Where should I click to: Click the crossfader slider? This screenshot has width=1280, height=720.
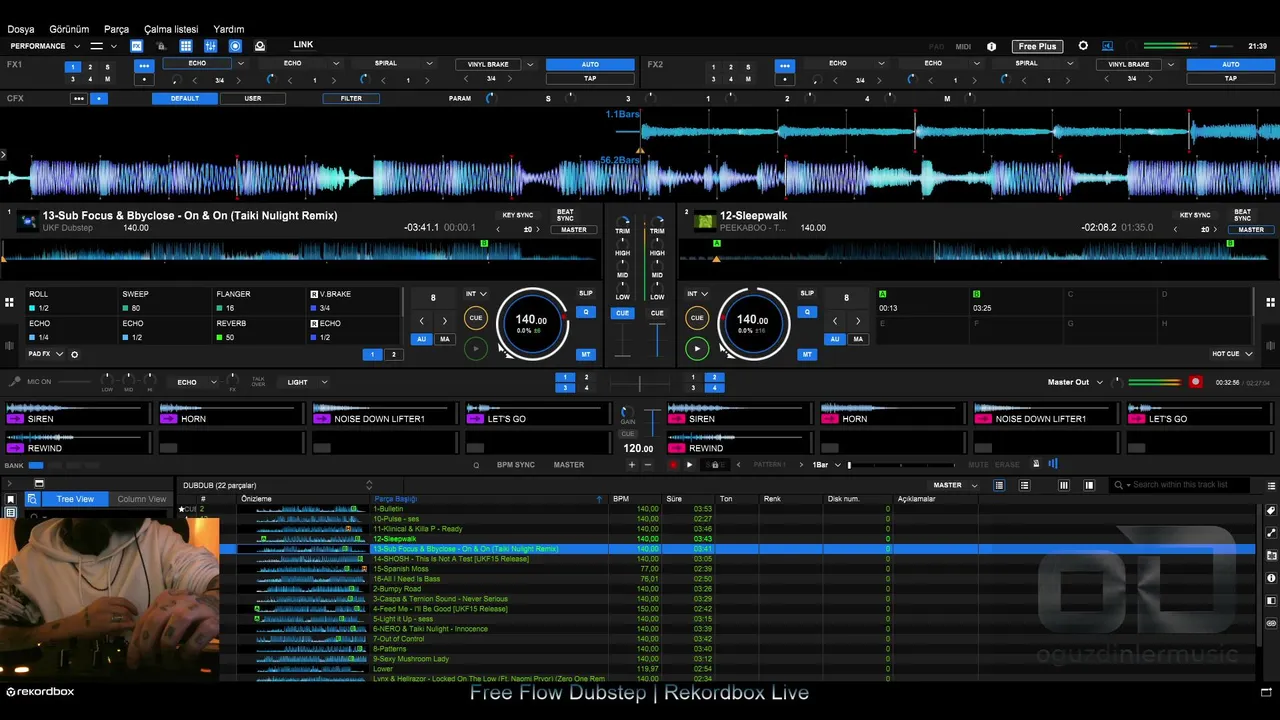[x=640, y=383]
